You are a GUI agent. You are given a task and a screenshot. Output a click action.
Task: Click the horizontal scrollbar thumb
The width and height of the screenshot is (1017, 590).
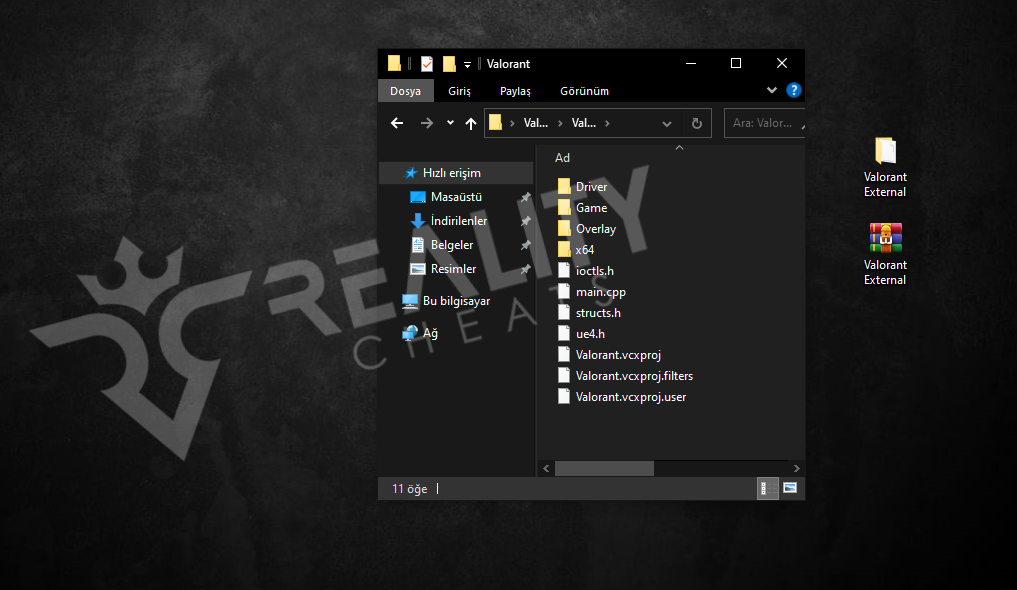coord(604,468)
